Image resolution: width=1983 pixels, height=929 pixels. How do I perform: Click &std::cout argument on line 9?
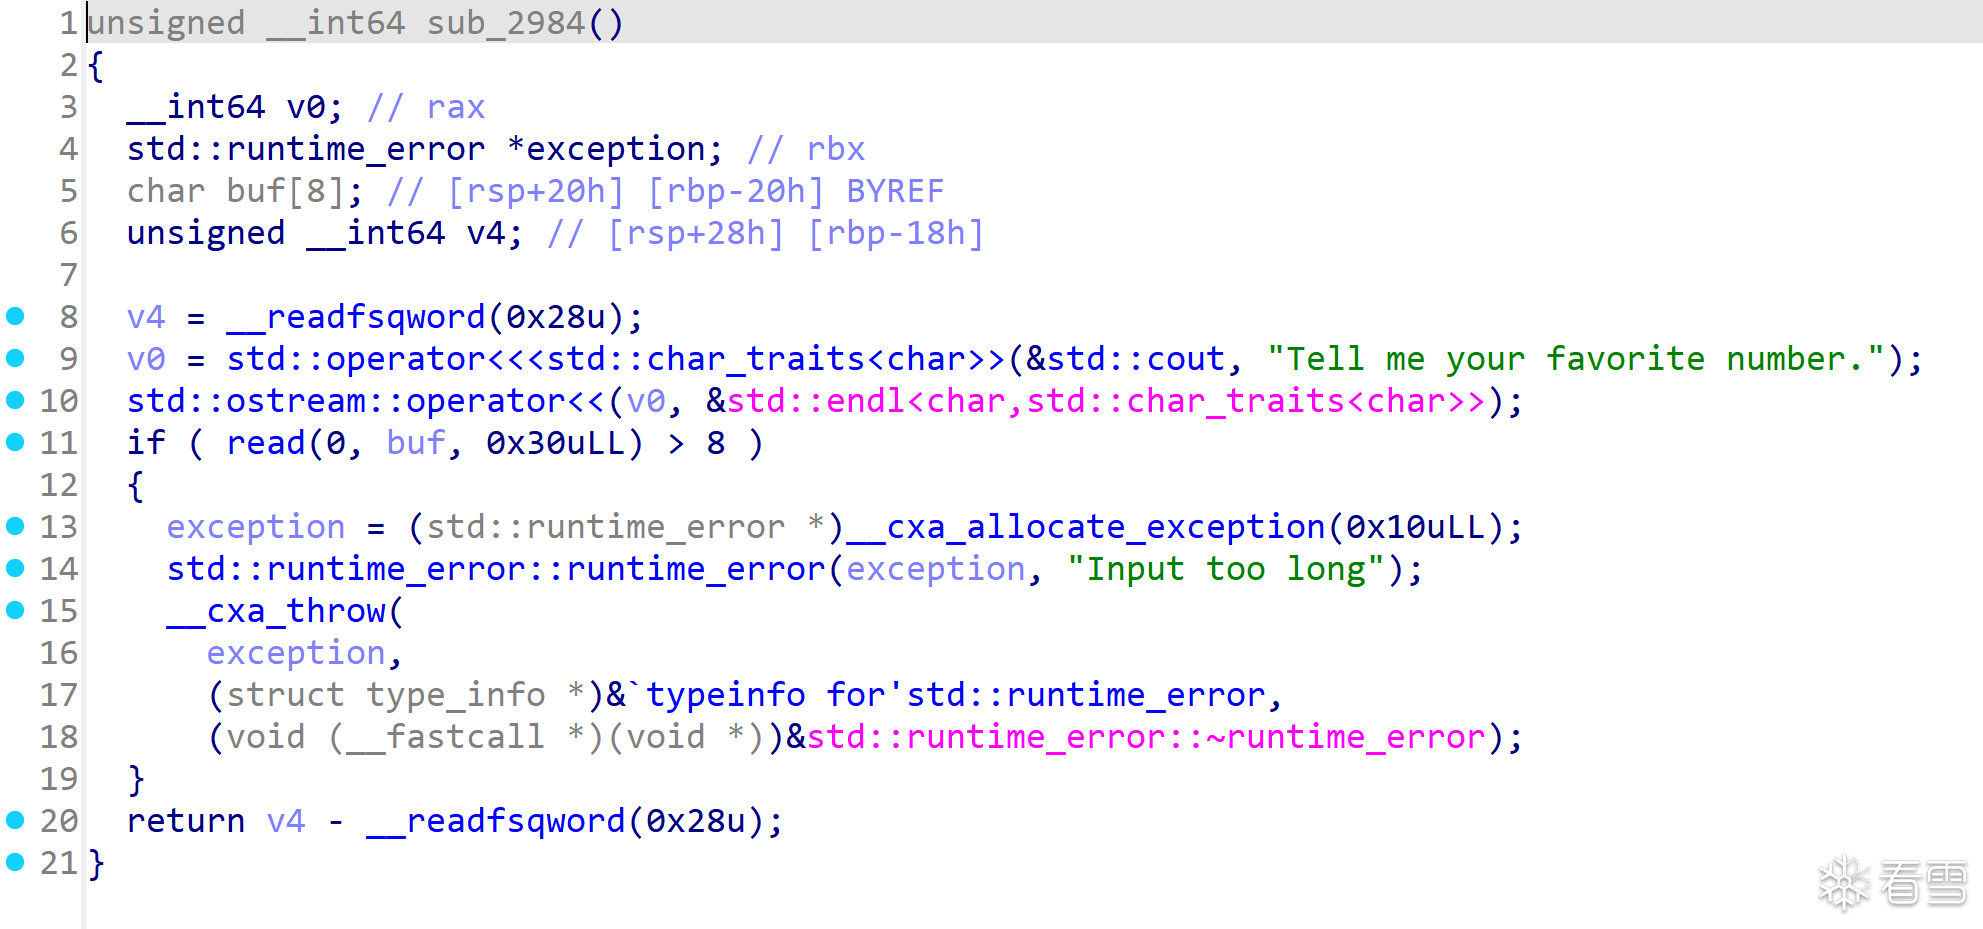(x=1125, y=359)
